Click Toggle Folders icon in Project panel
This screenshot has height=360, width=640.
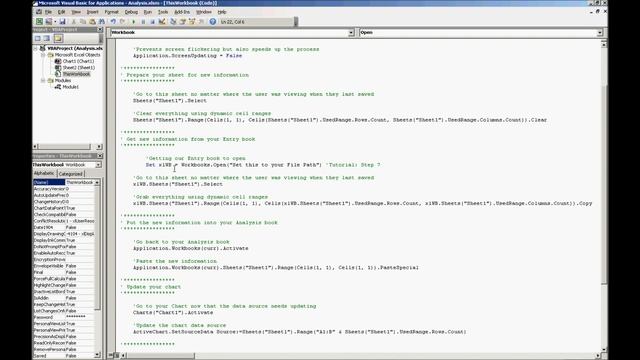58,38
